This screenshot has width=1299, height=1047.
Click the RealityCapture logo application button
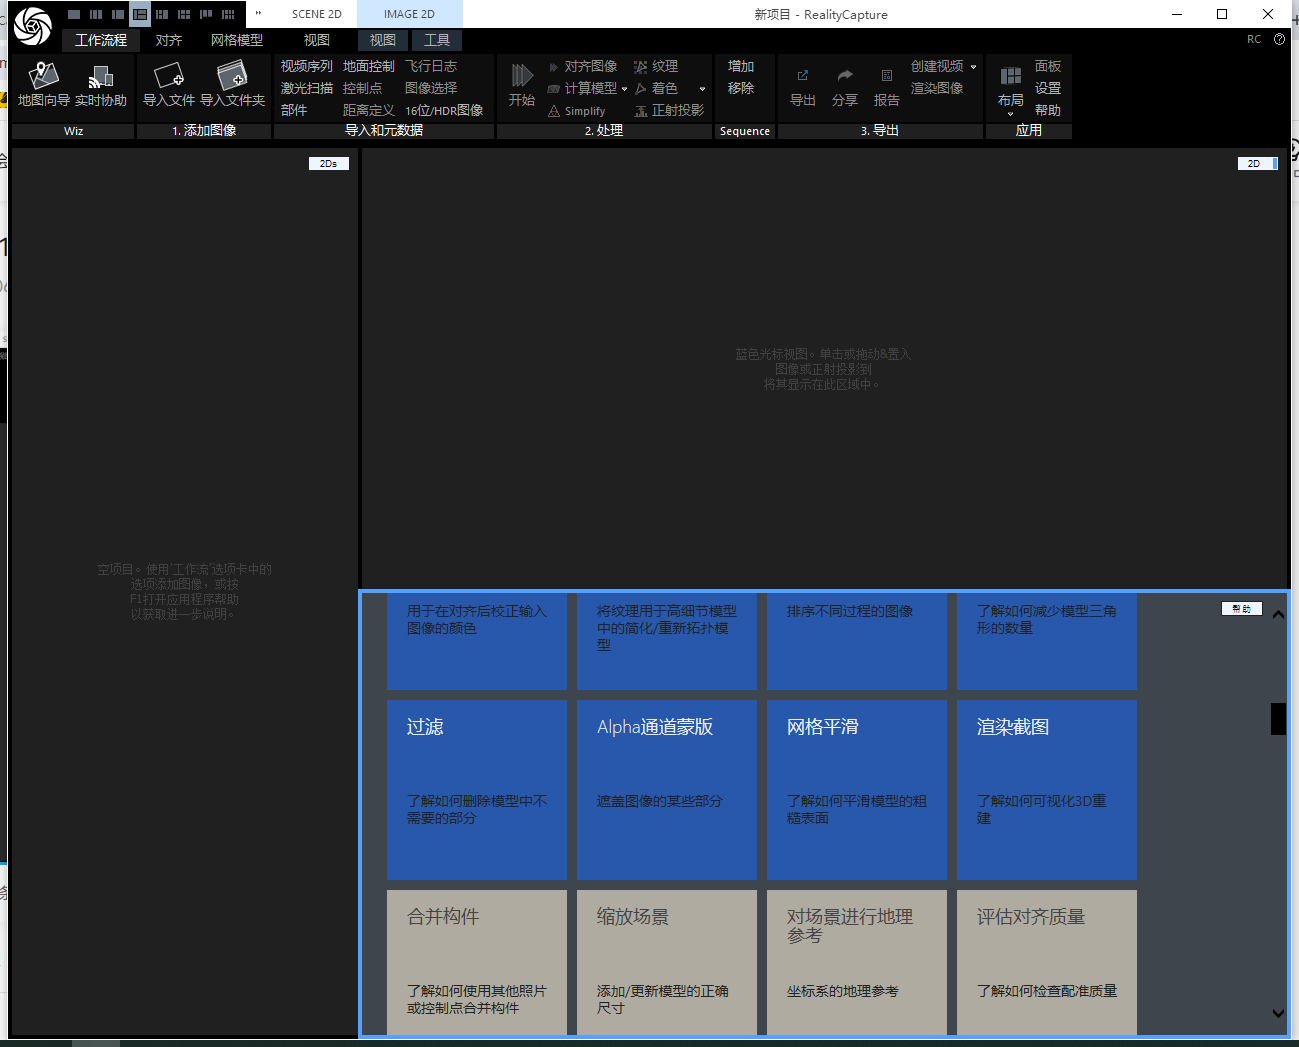click(x=32, y=26)
